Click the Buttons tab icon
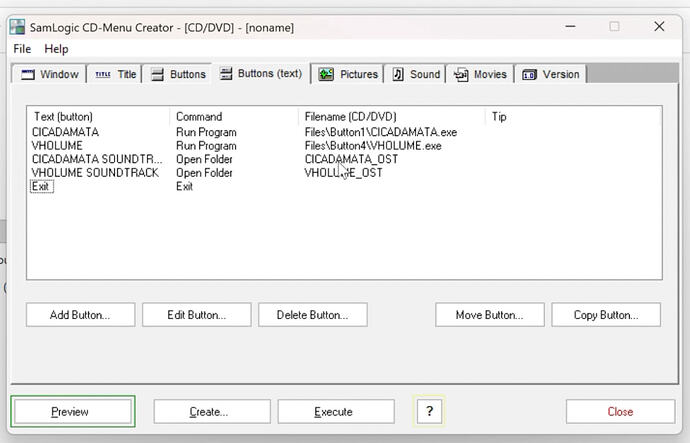Viewport: 690px width, 443px height. (x=158, y=74)
